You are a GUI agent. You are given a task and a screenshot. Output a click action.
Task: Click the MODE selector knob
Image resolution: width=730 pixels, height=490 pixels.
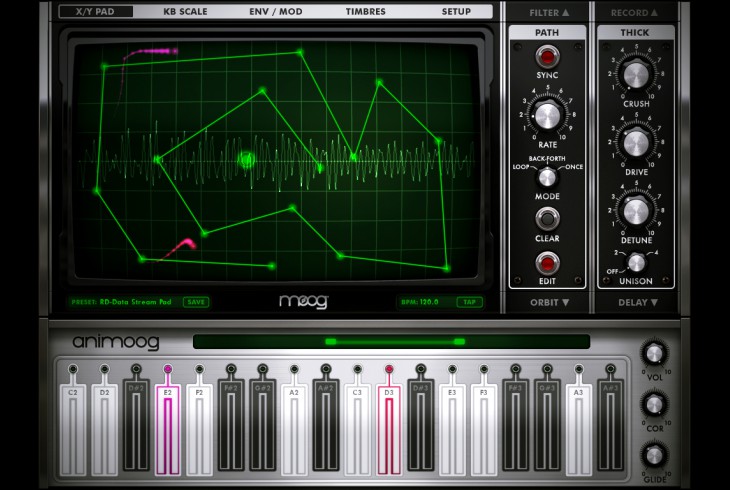pos(547,177)
